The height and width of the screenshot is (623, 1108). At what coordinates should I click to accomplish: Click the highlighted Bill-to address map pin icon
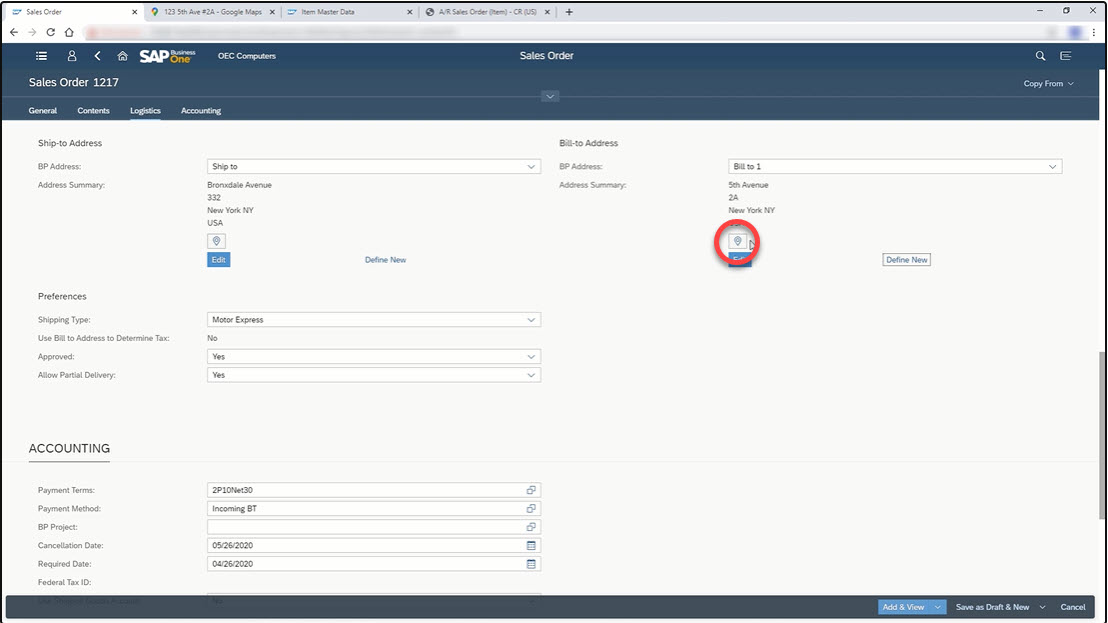coord(737,241)
